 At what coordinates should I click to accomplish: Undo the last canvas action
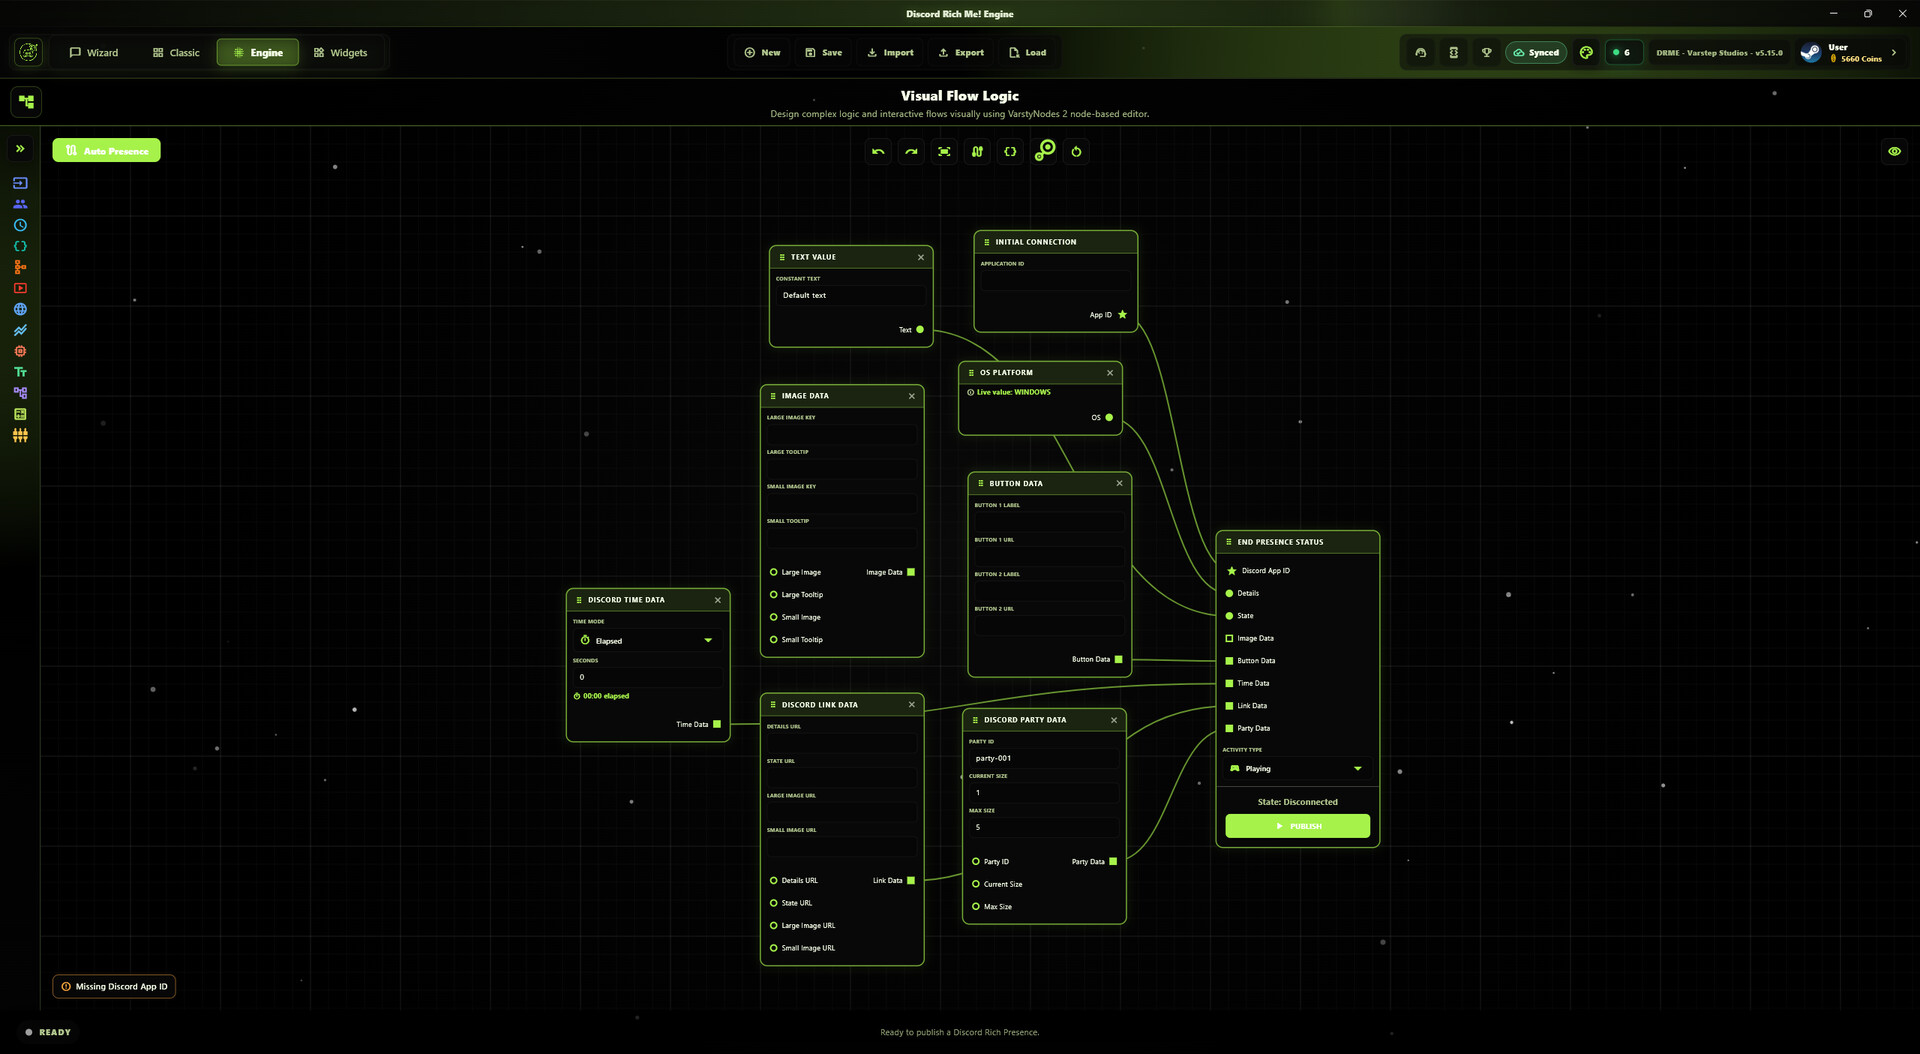click(x=878, y=152)
